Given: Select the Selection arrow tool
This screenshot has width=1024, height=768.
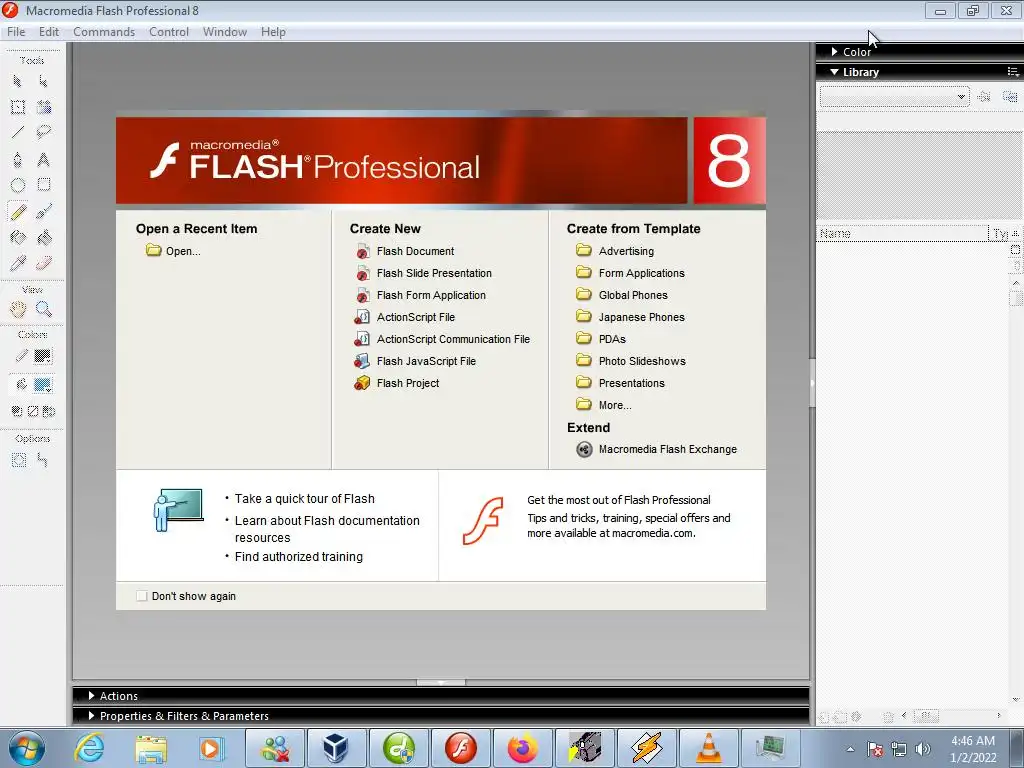Looking at the screenshot, I should pos(18,81).
